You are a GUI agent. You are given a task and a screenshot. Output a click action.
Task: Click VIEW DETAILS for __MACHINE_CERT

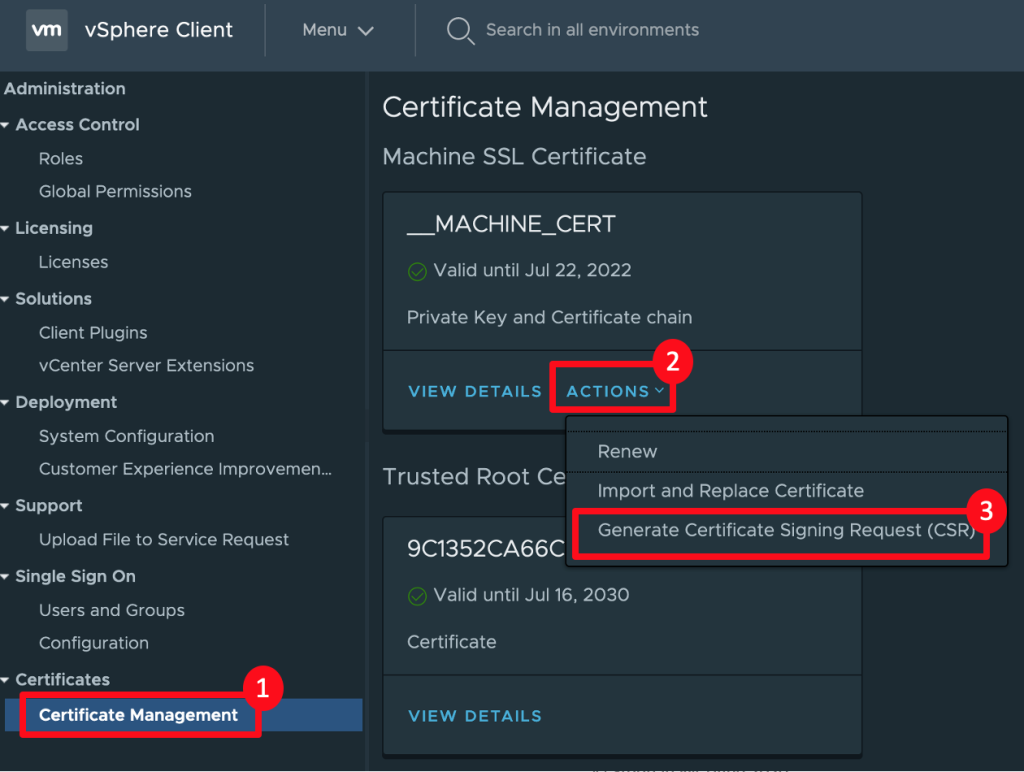coord(475,391)
